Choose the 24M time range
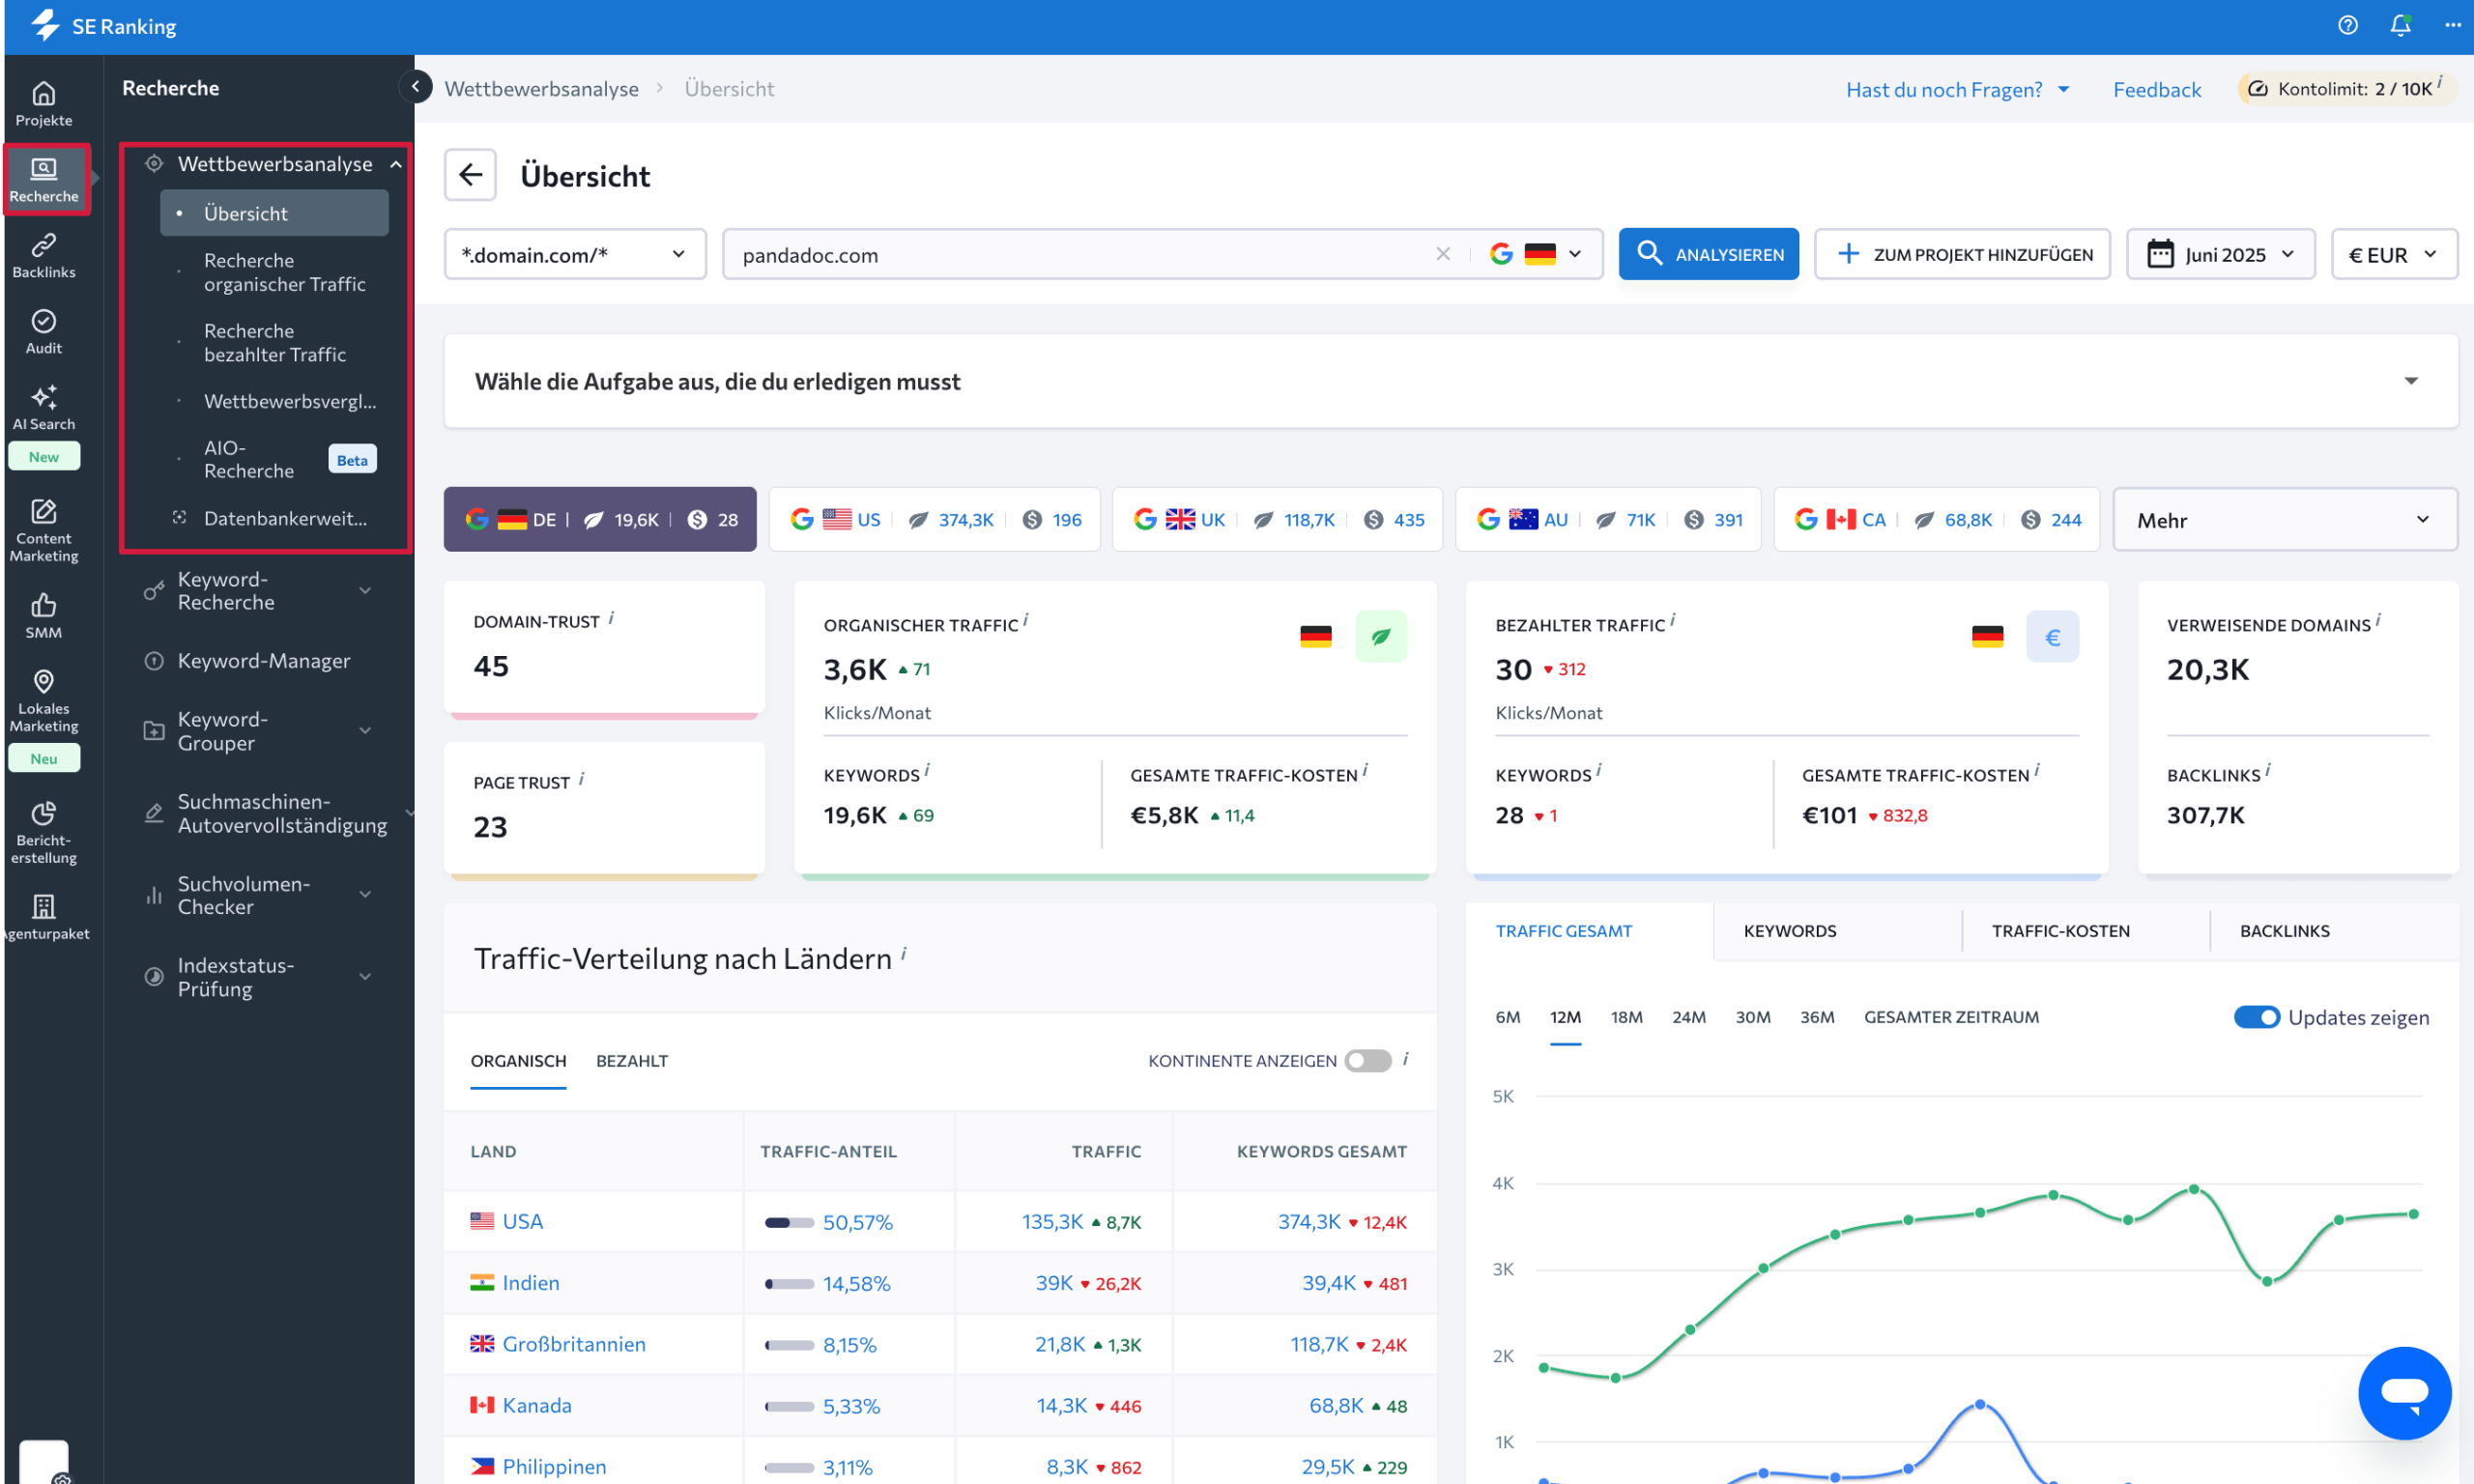Screen dimensions: 2474x1484 (1688, 1017)
